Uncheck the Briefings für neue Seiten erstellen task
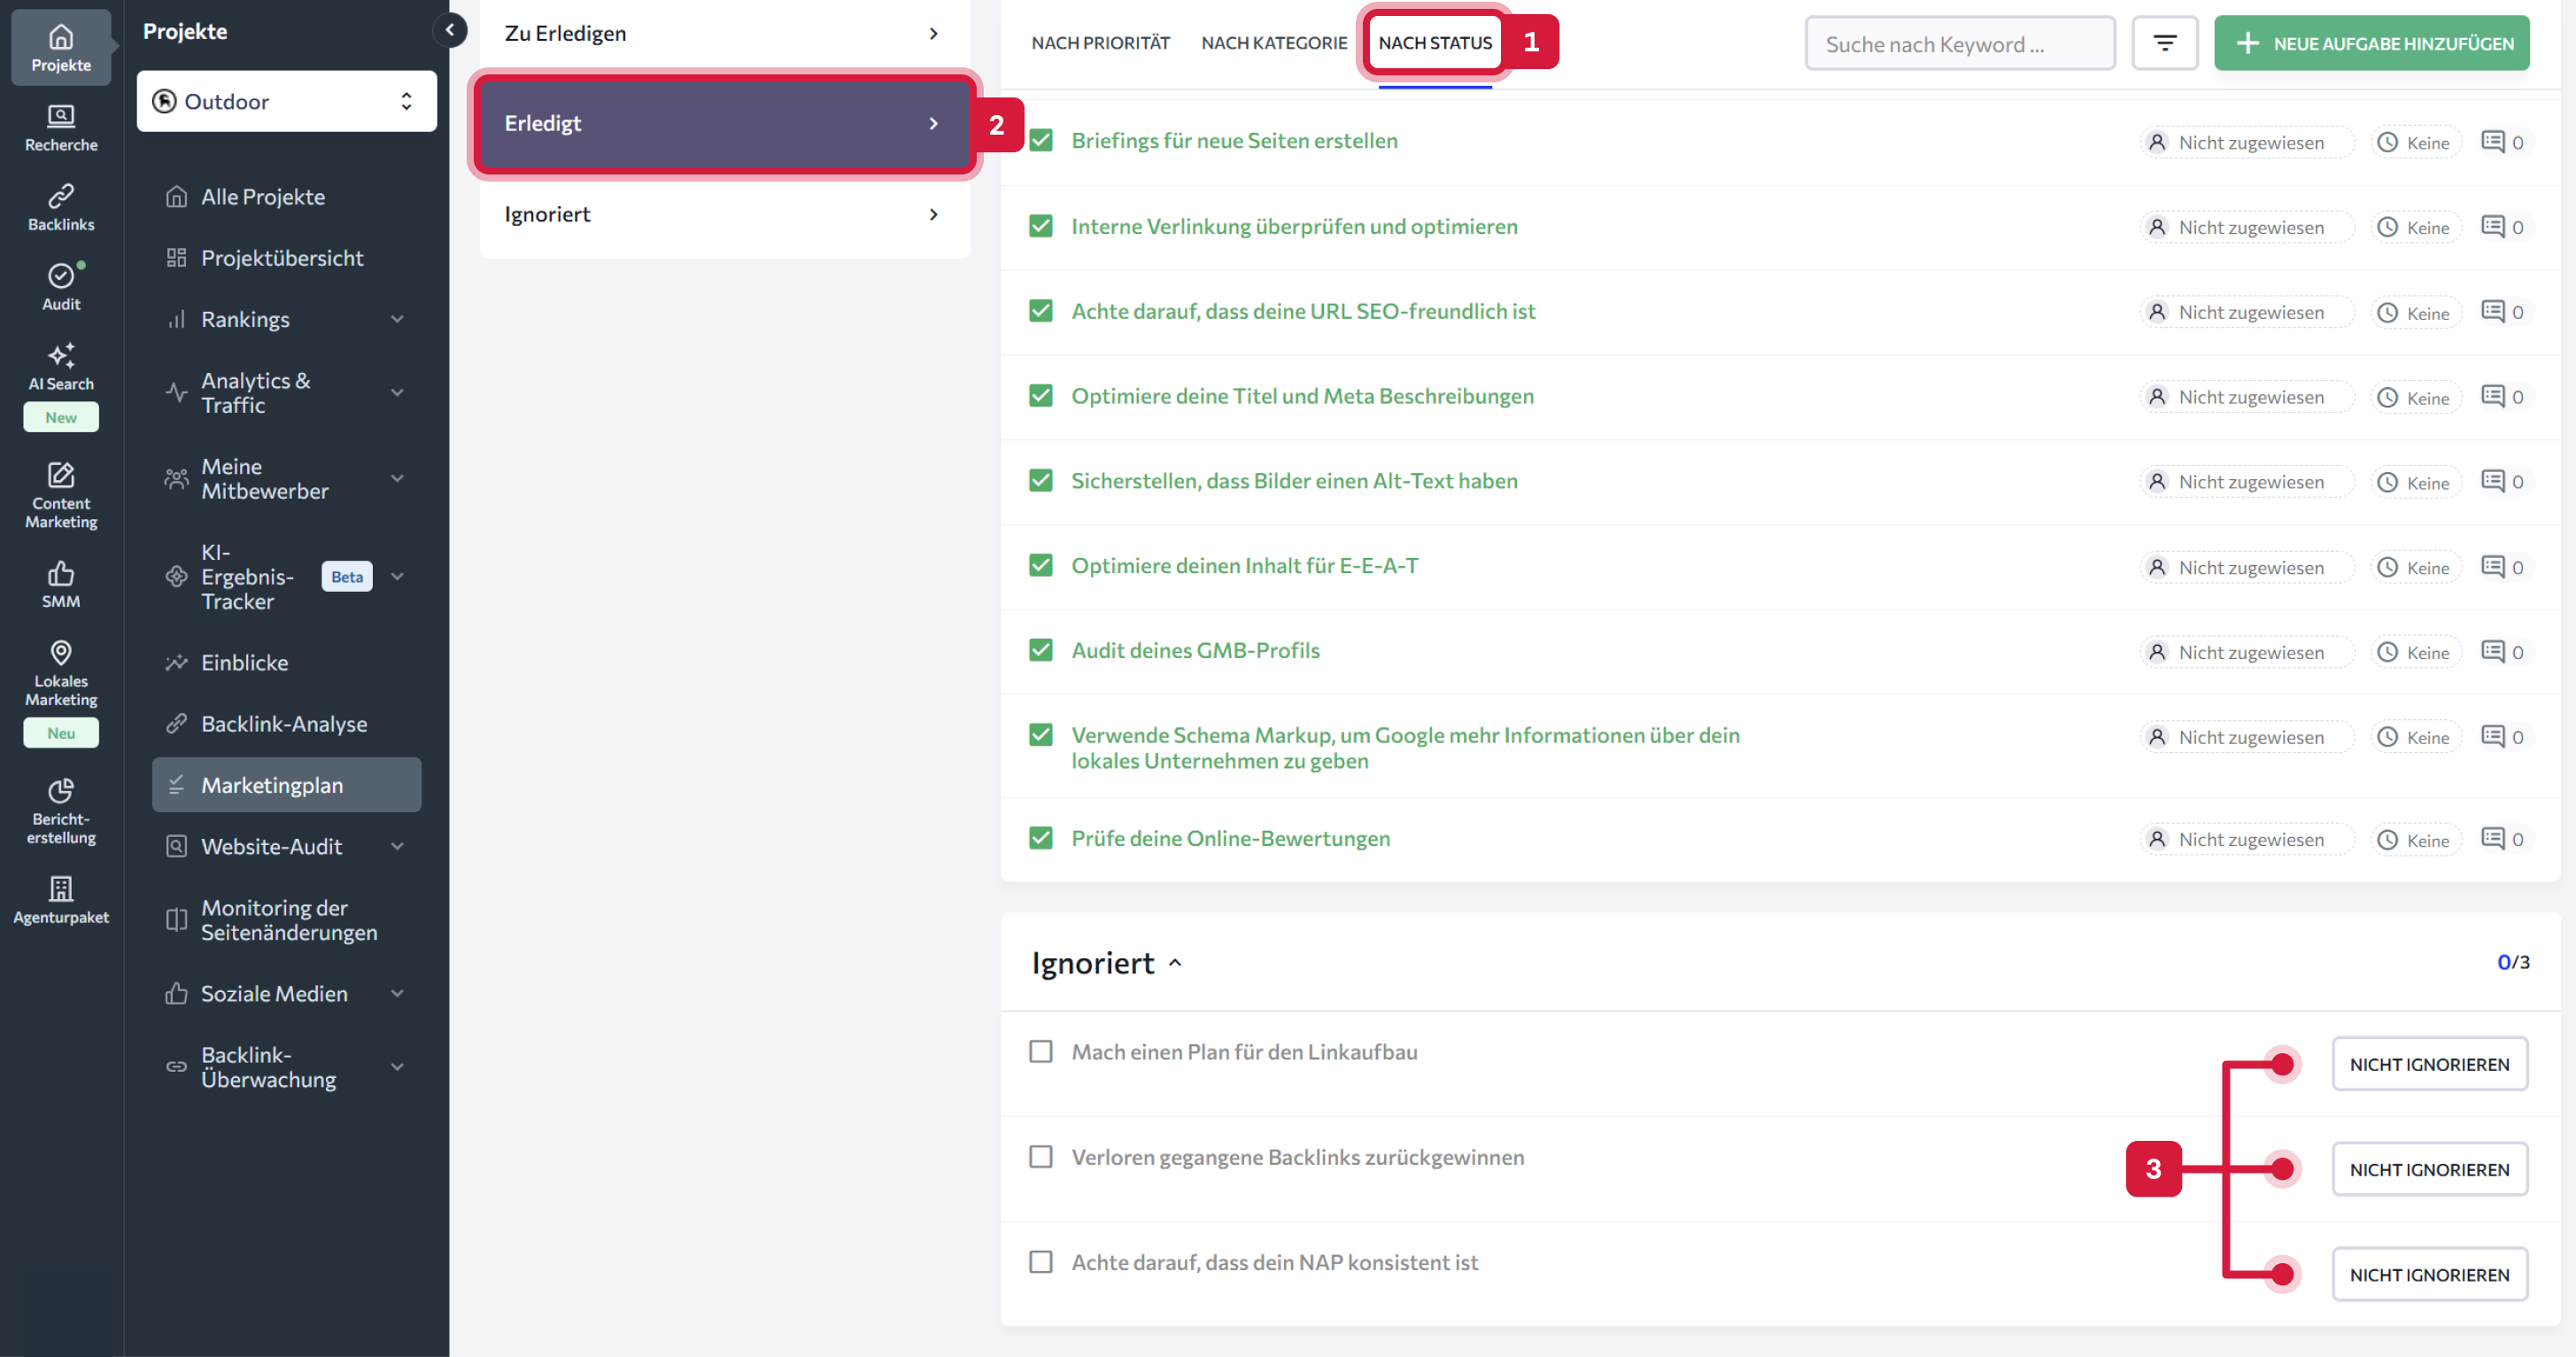This screenshot has width=2576, height=1357. coord(1040,140)
